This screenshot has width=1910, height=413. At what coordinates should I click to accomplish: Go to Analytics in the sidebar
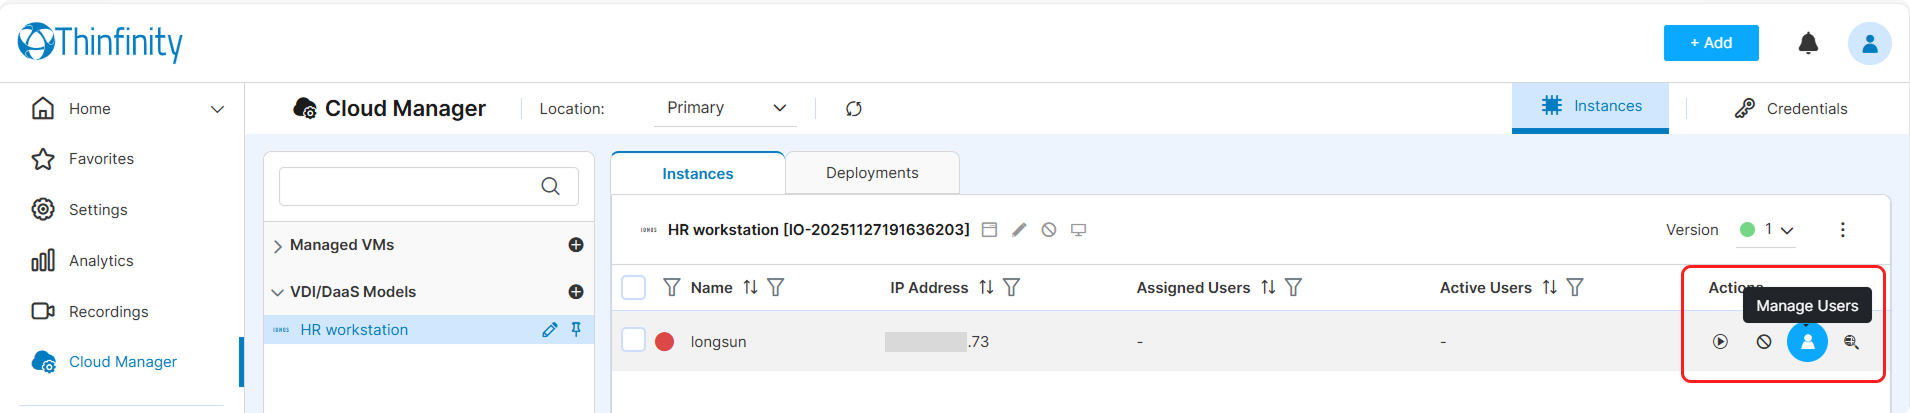pos(101,261)
